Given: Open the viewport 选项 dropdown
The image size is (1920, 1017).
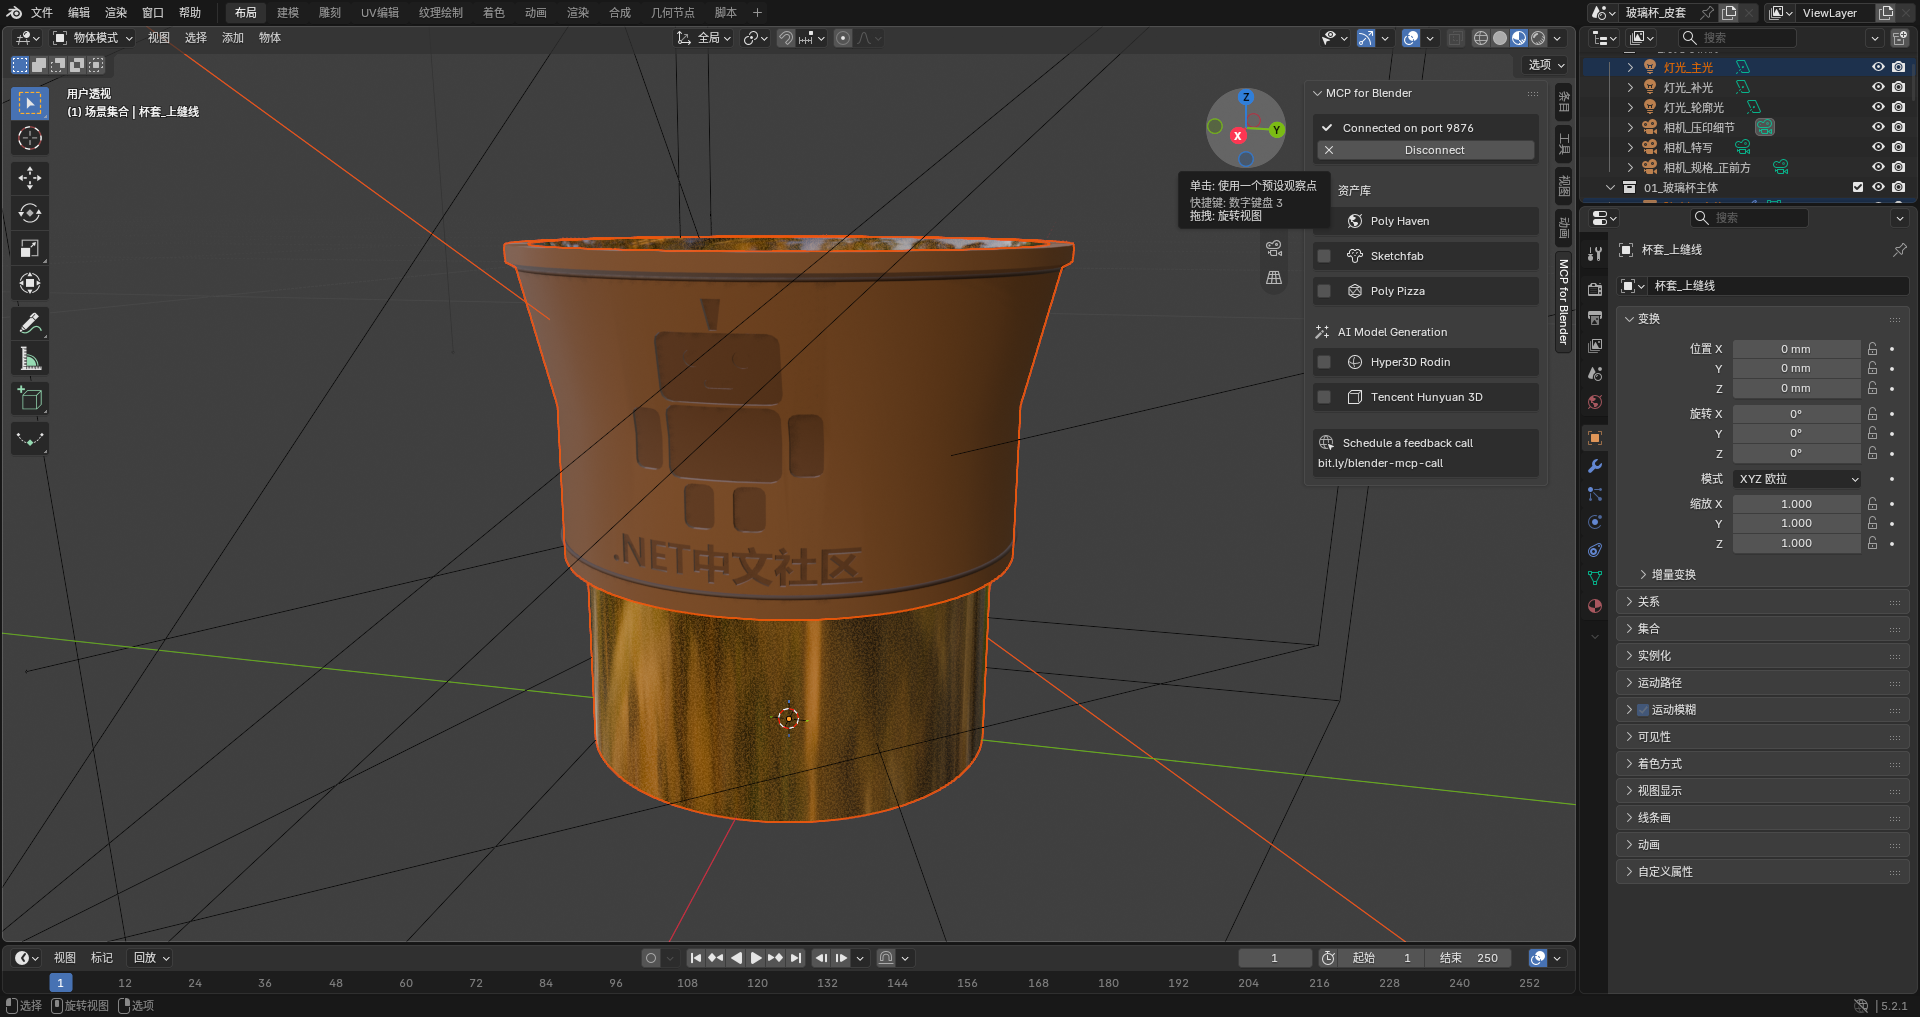Looking at the screenshot, I should 1546,65.
